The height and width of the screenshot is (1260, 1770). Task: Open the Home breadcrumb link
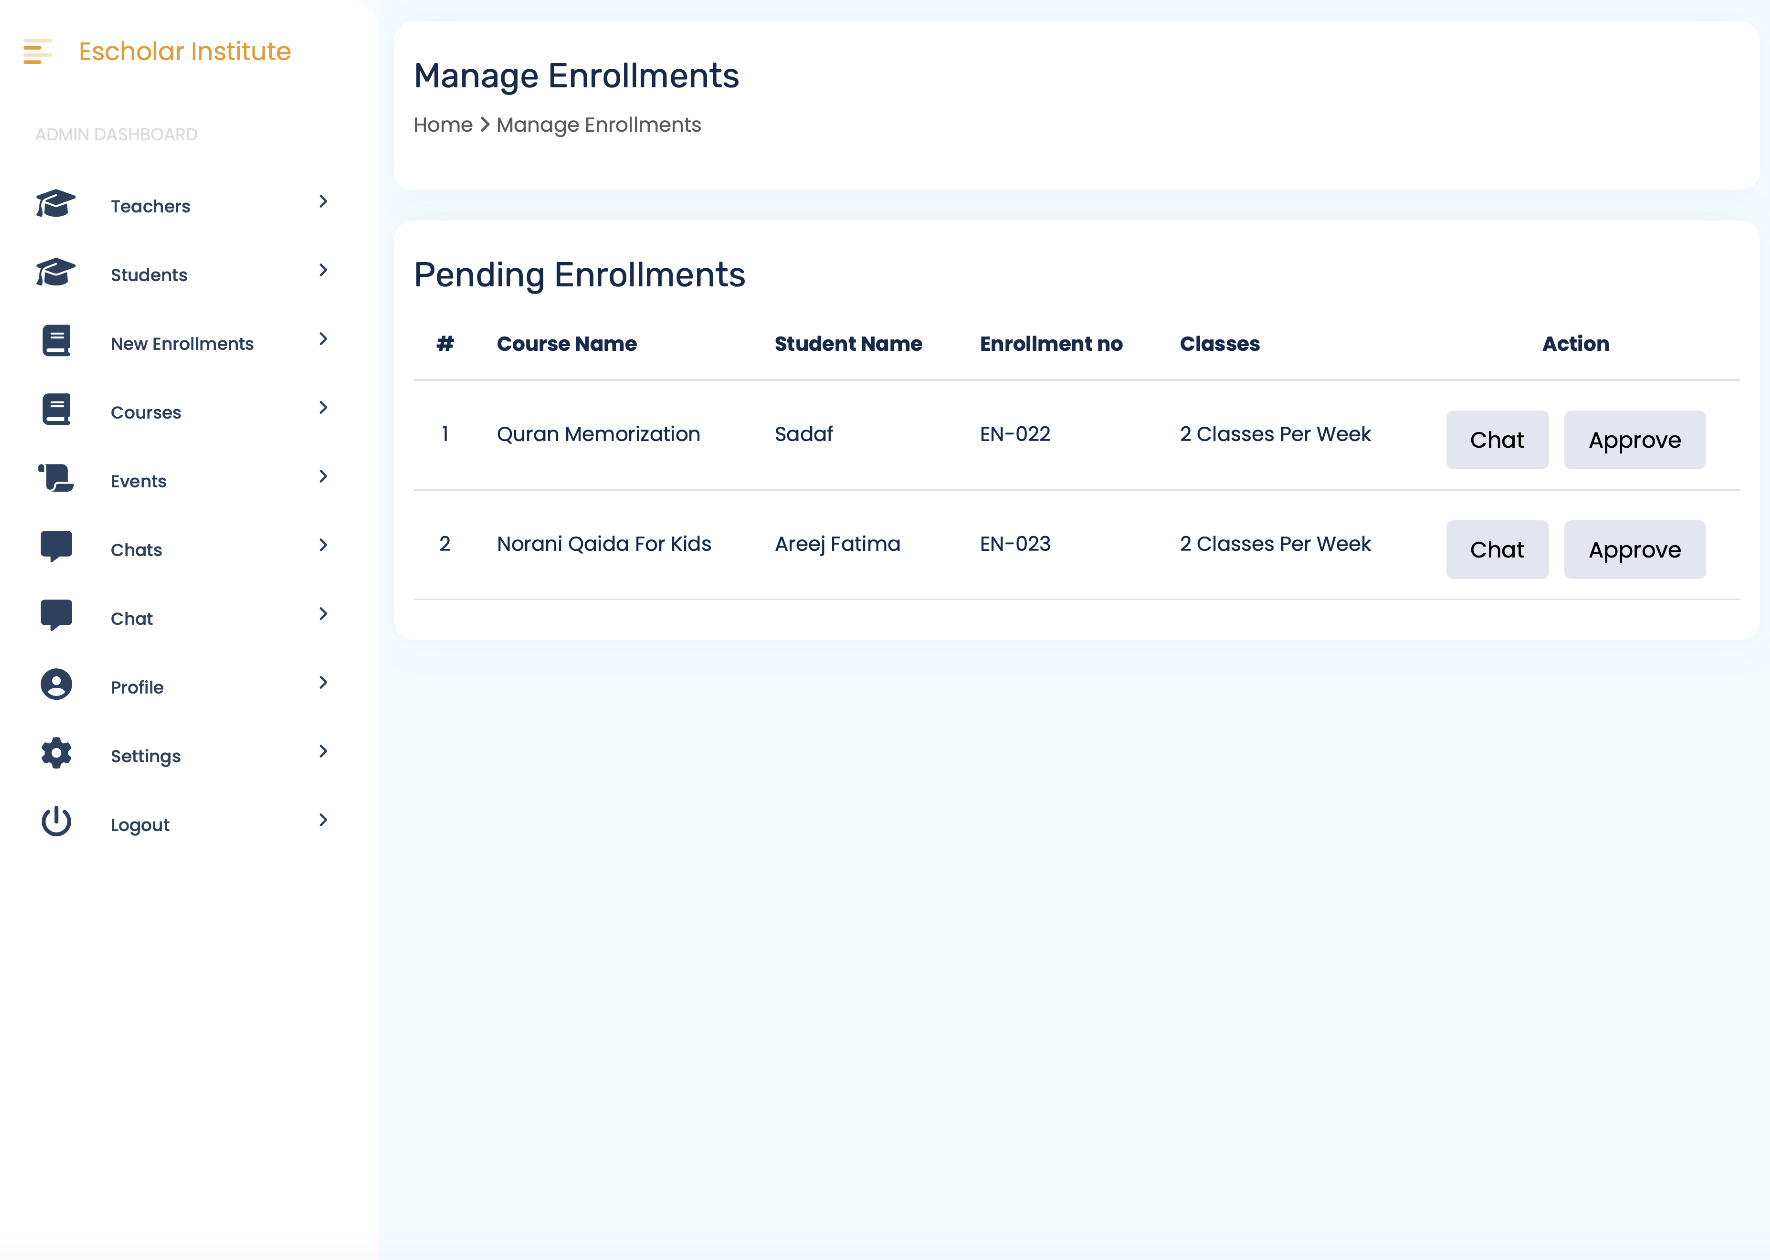coord(443,124)
